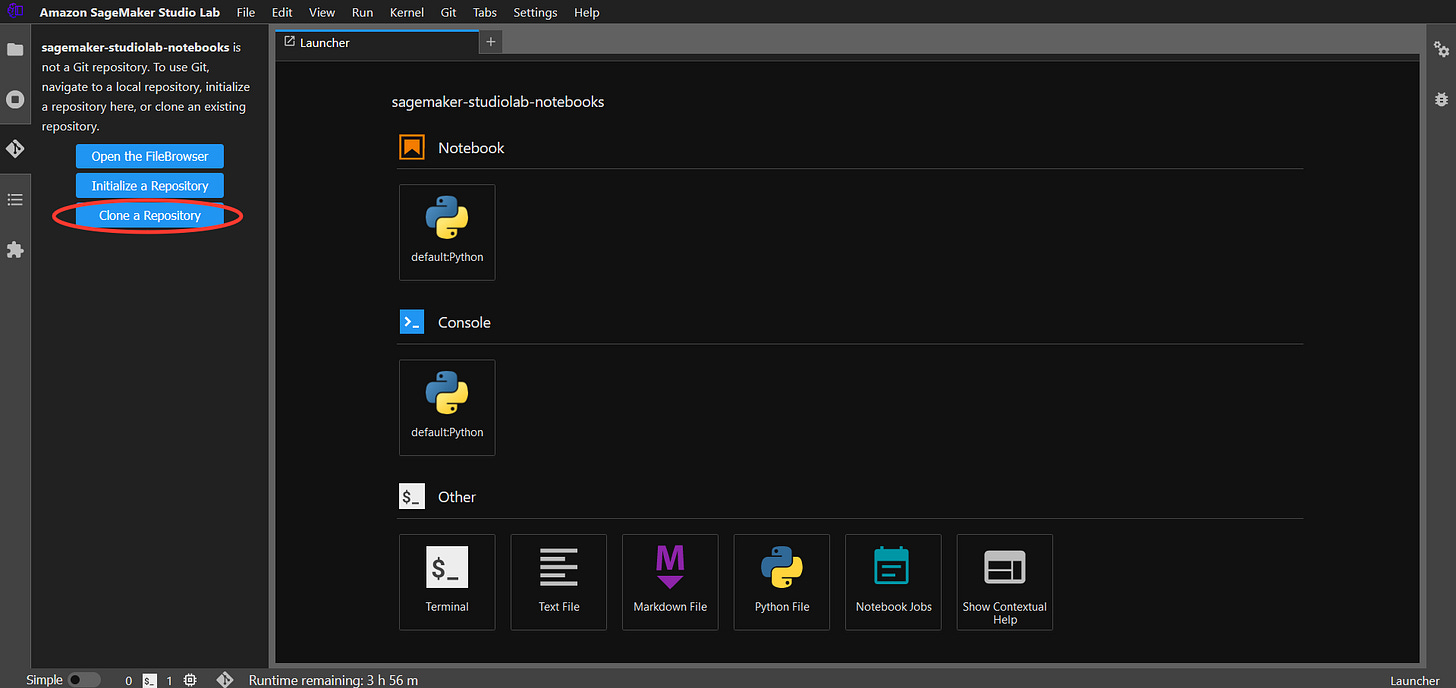Open the Kernel menu
This screenshot has height=688, width=1456.
(407, 12)
